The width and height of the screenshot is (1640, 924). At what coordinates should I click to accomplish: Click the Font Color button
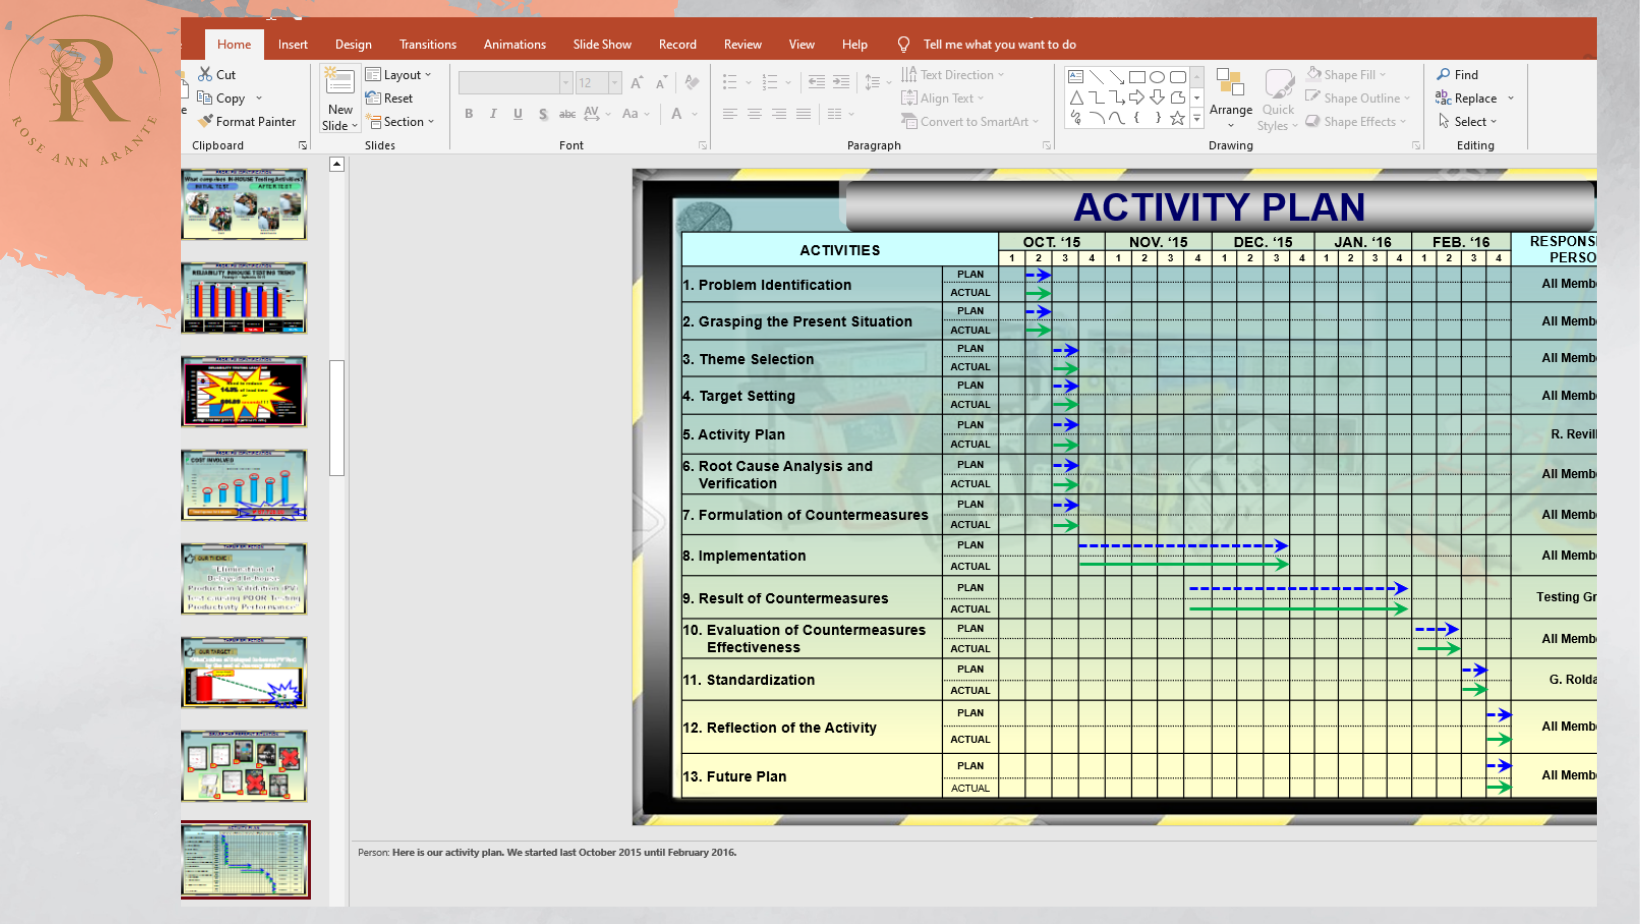677,114
